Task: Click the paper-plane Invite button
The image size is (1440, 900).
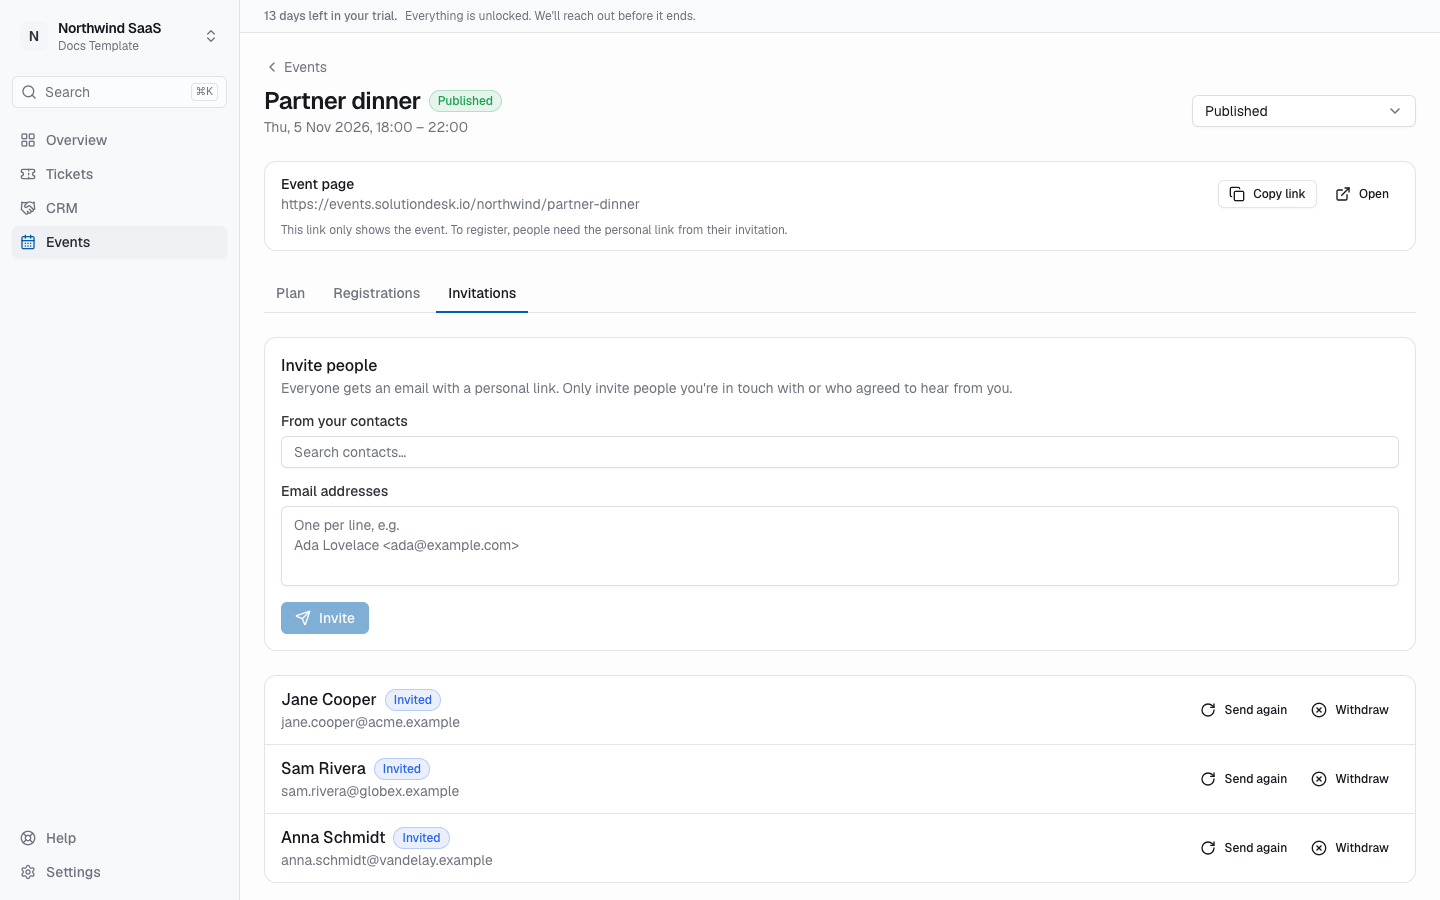Action: 325,618
